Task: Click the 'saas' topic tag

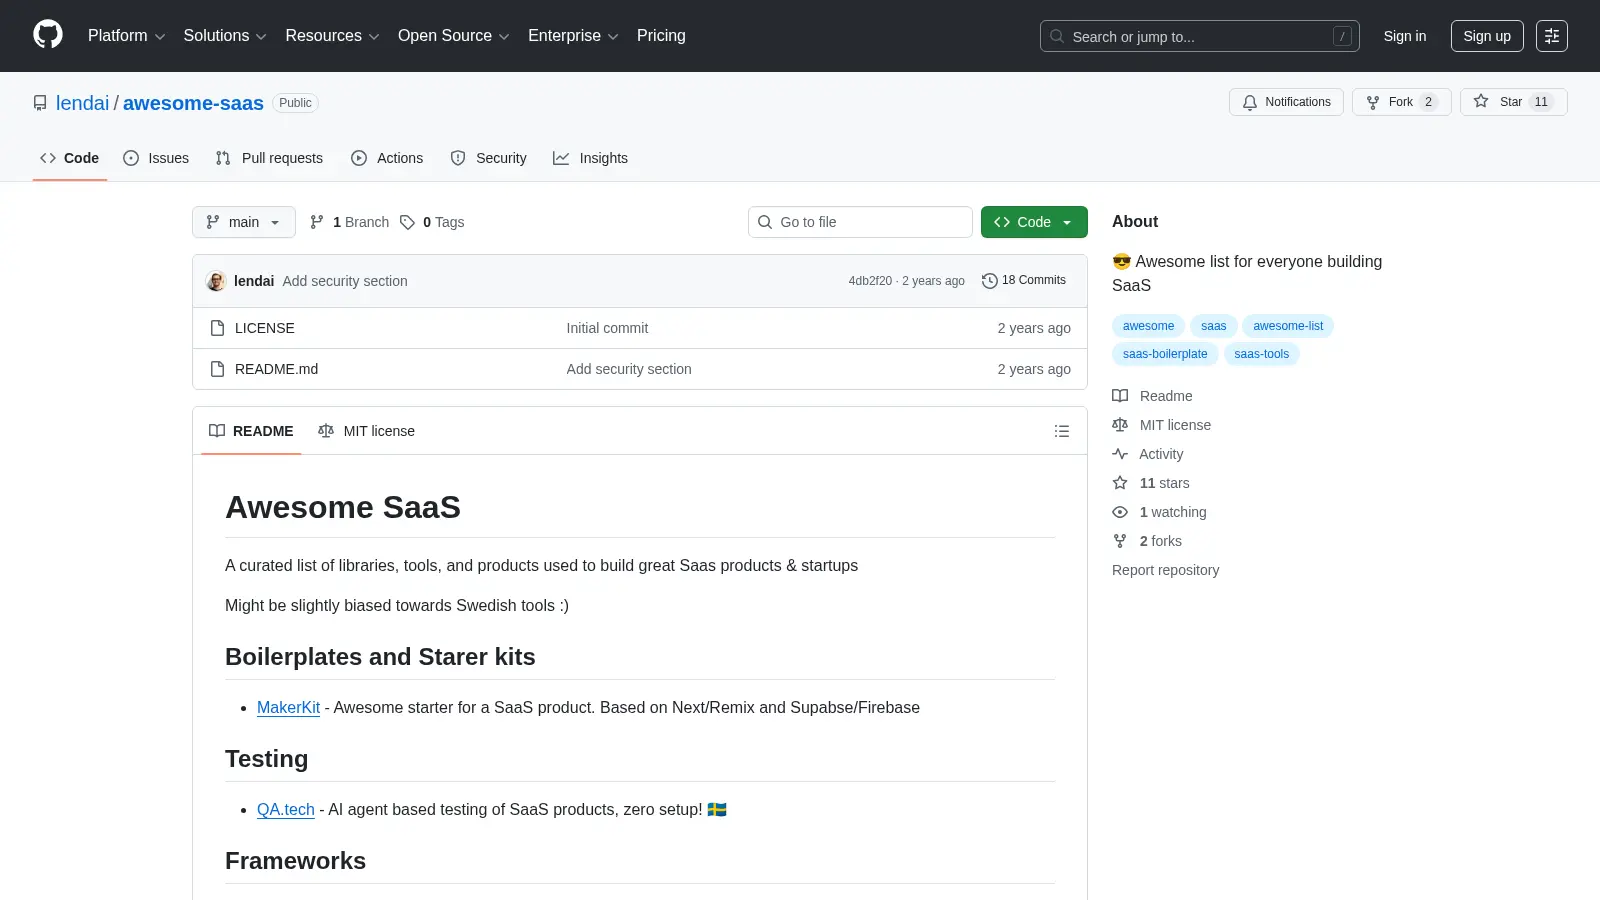Action: (1214, 326)
